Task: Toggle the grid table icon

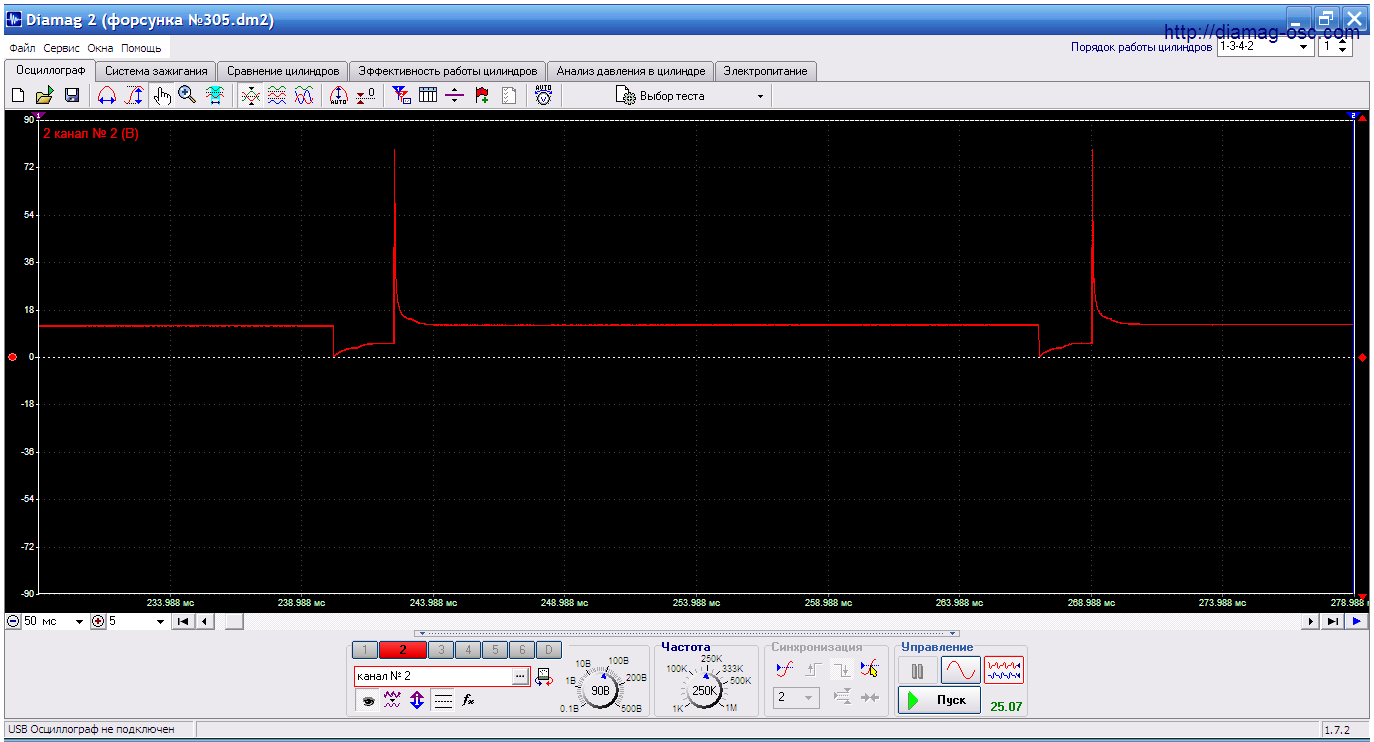Action: tap(428, 95)
